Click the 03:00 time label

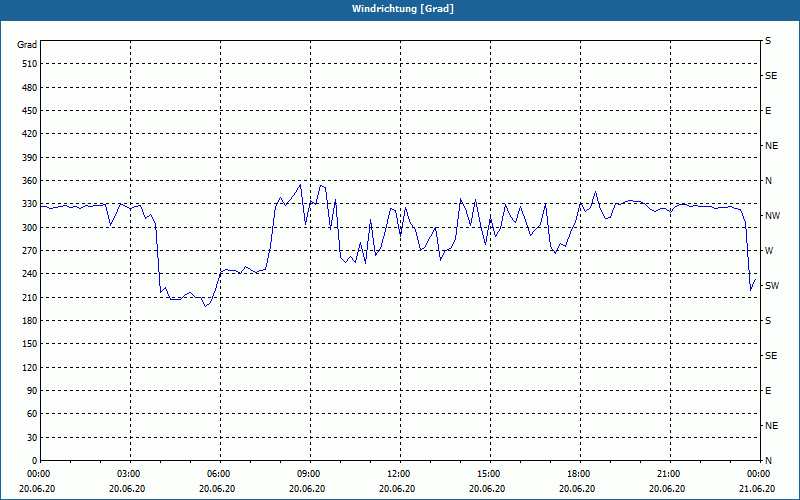coord(129,473)
